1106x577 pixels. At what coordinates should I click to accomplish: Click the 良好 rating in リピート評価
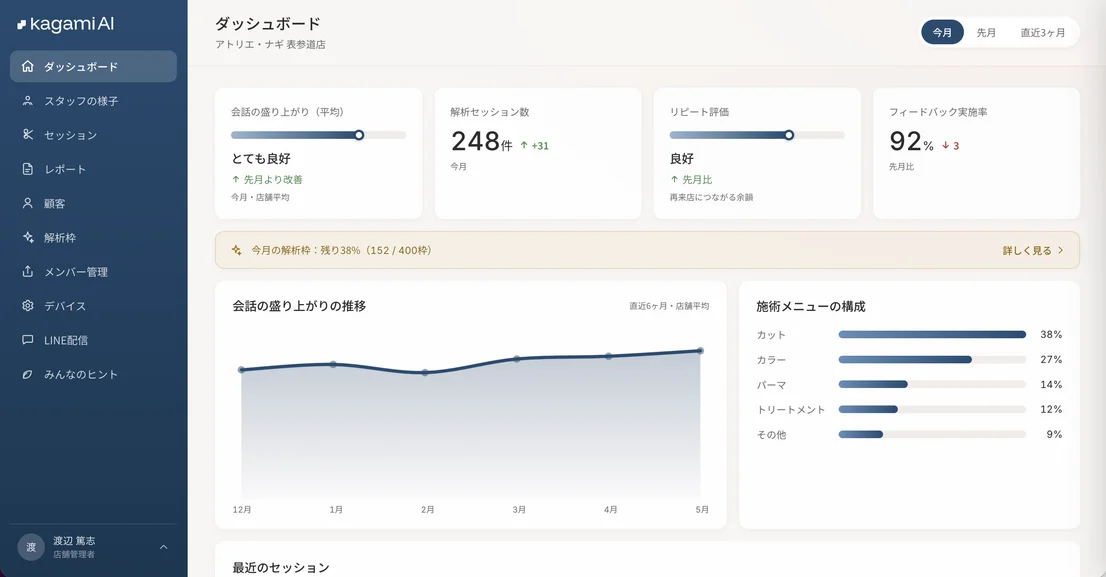coord(682,159)
